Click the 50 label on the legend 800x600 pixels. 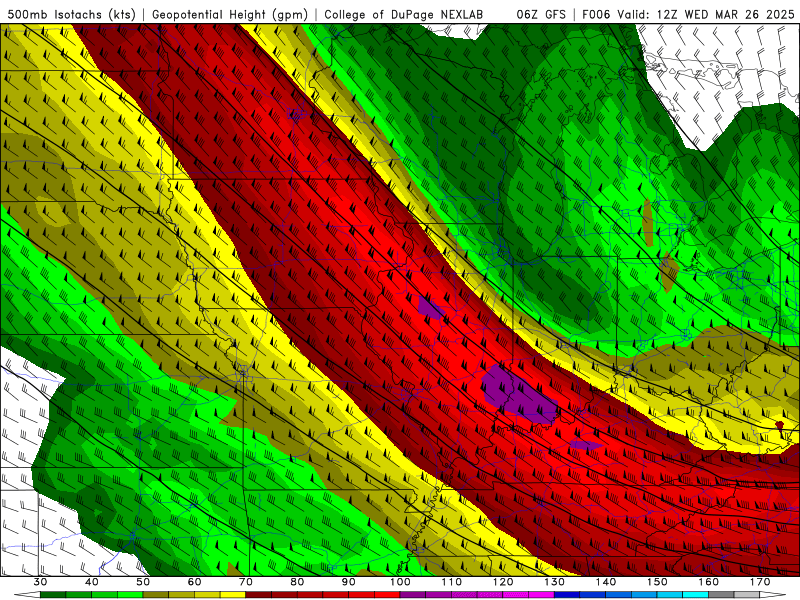(143, 582)
